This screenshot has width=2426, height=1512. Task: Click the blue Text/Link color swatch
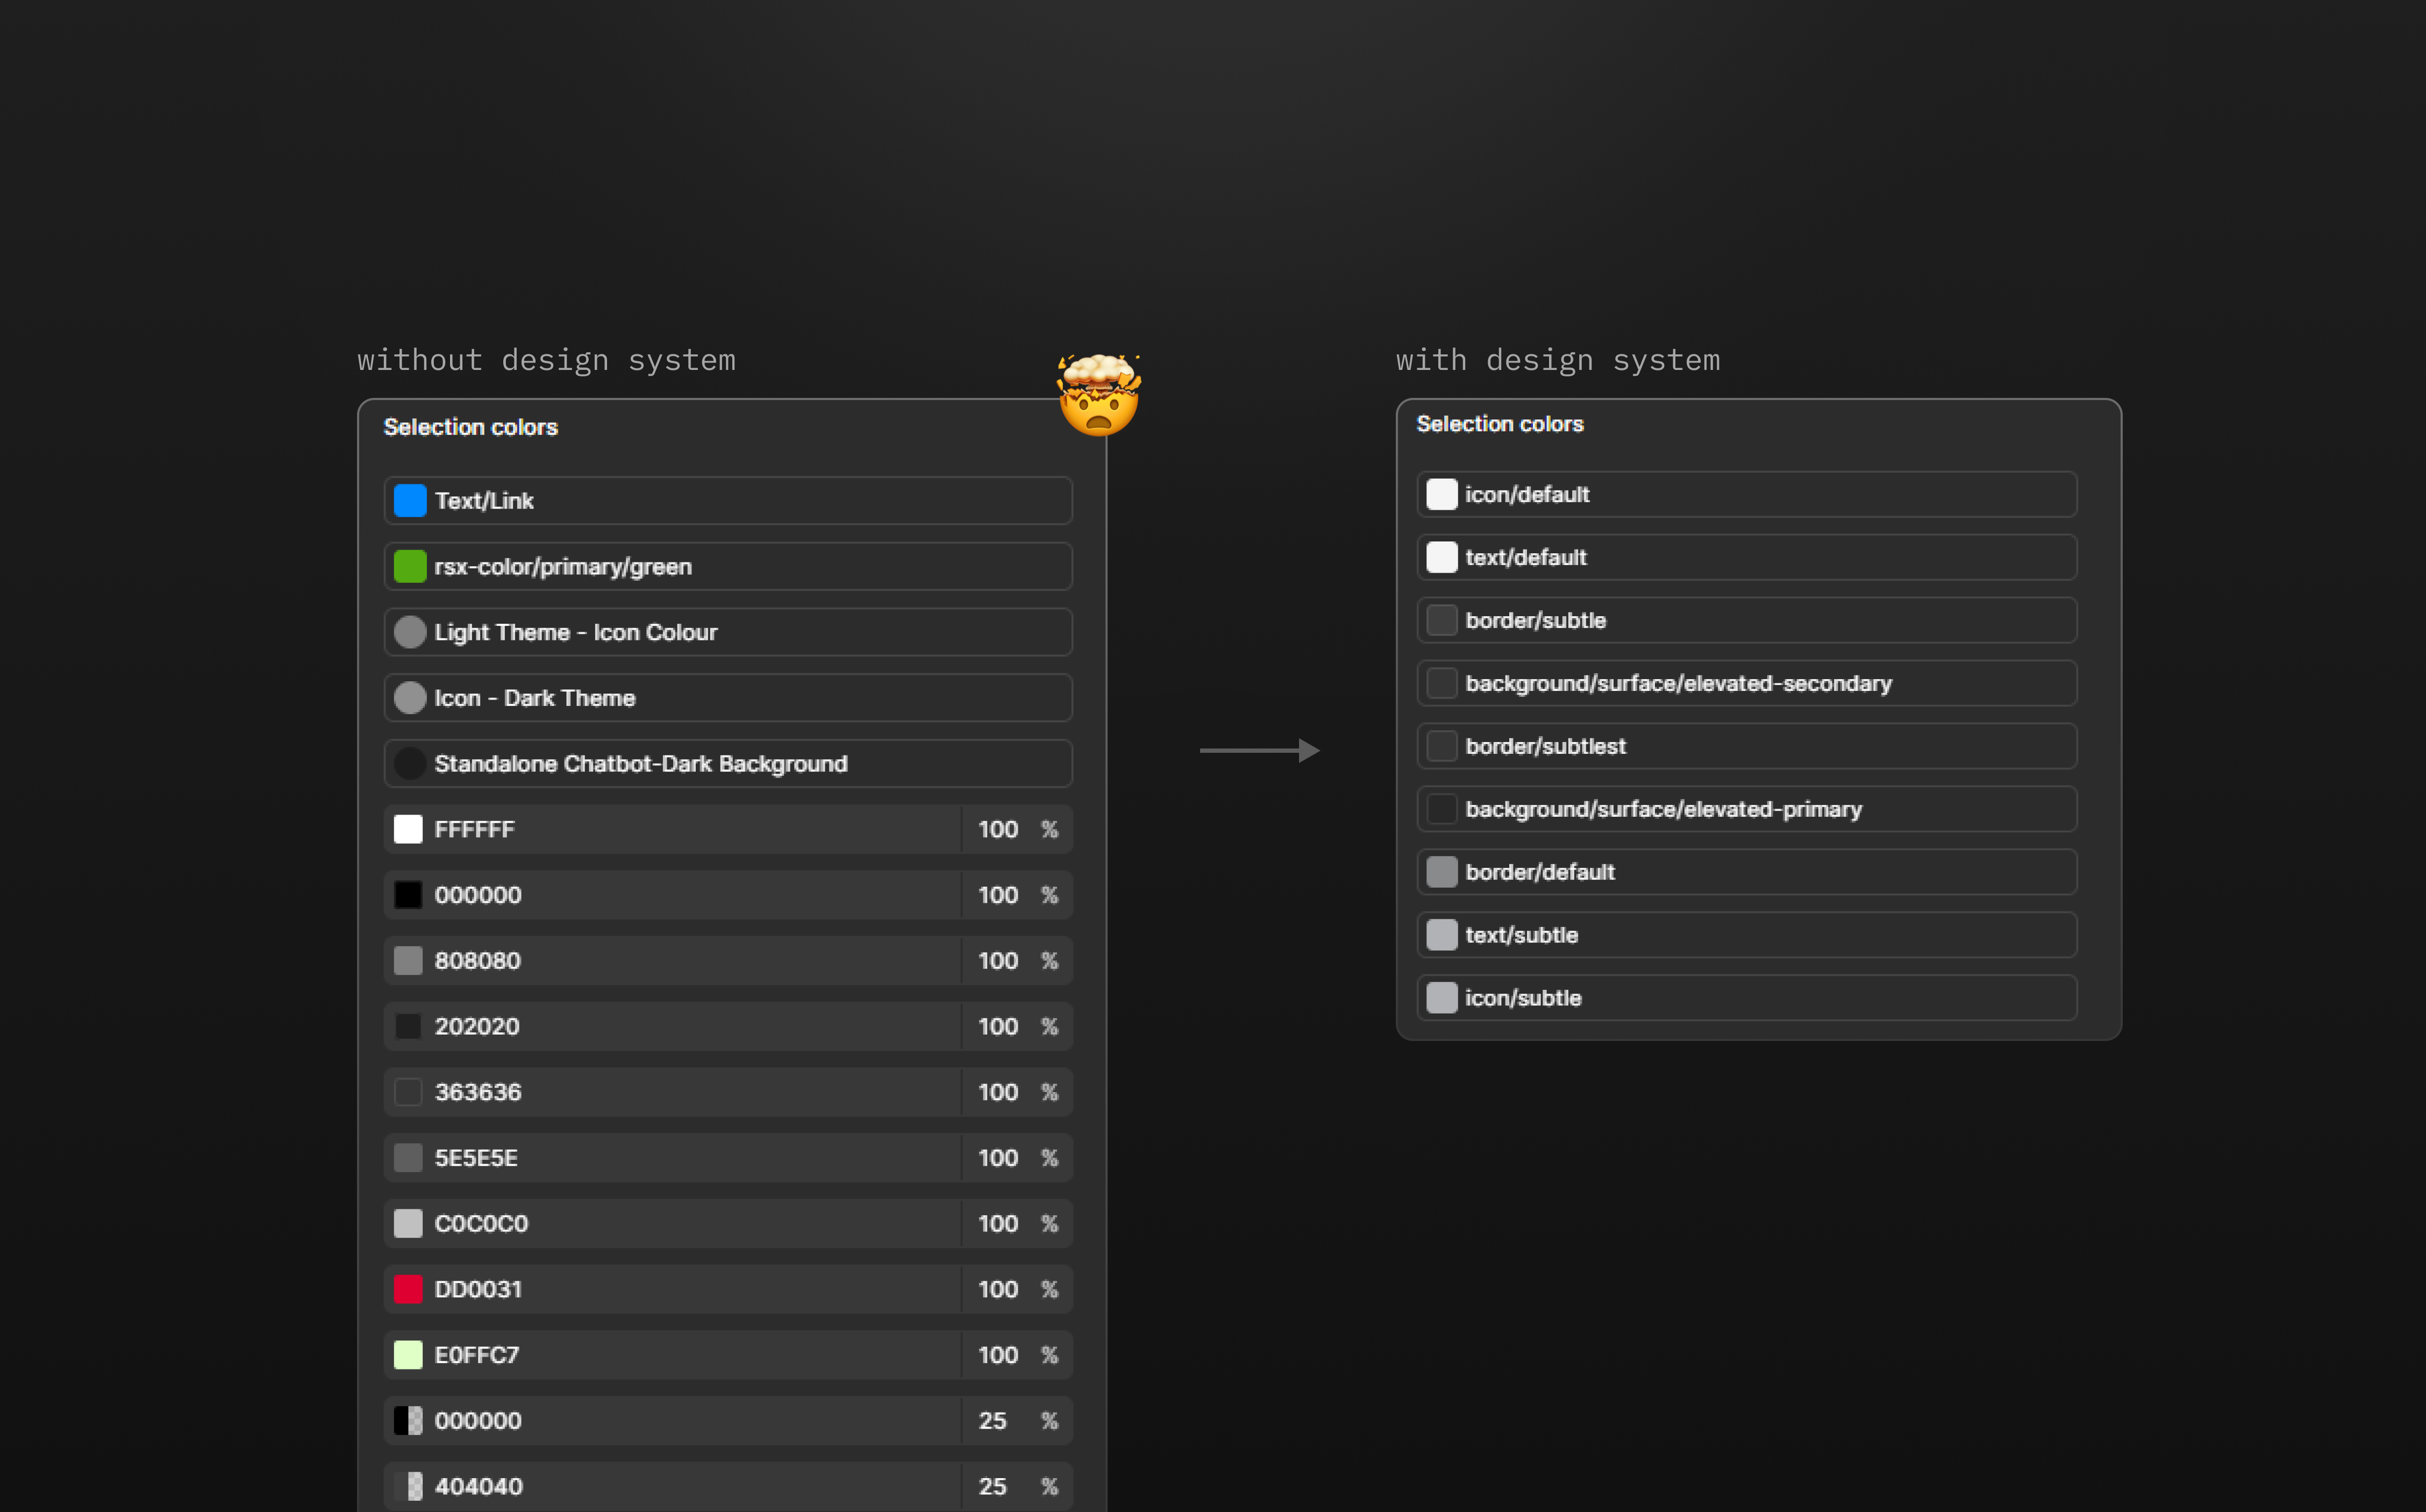tap(410, 500)
